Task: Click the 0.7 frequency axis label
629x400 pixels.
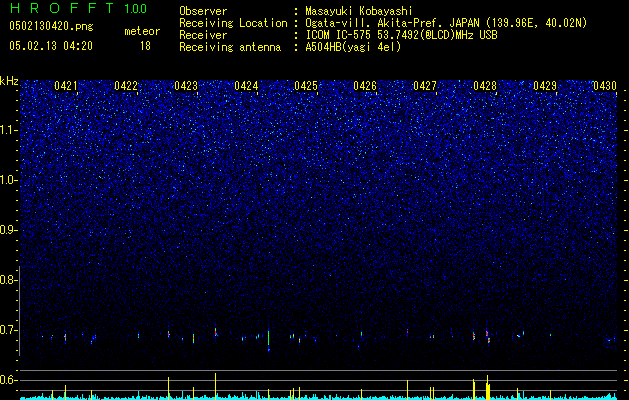Action: (x=9, y=330)
